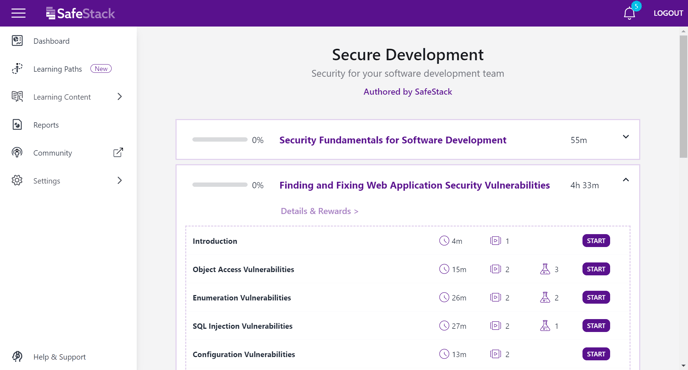Click the lab flask icon for Object Access Vulnerabilities

coord(545,269)
